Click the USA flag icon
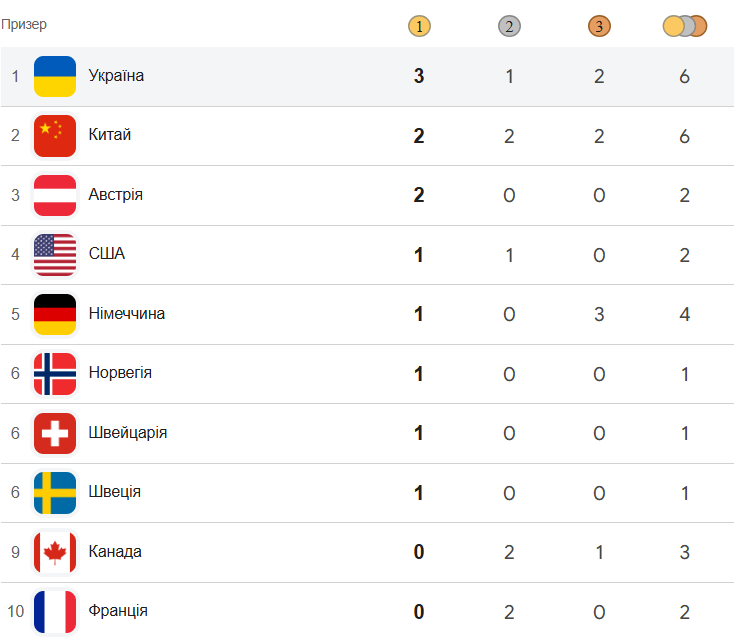The width and height of the screenshot is (734, 640). (55, 255)
